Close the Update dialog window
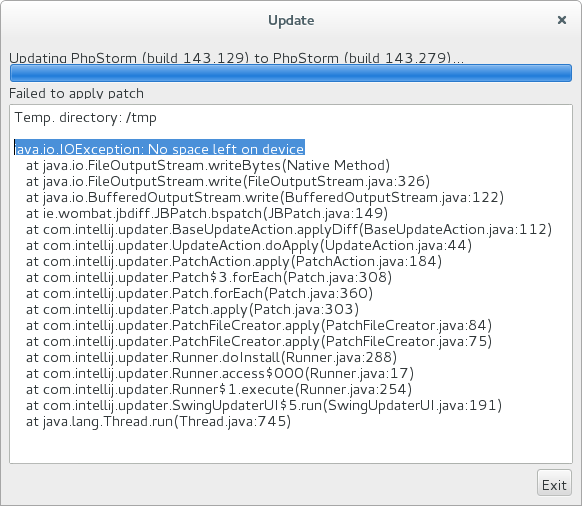This screenshot has width=582, height=506. (x=562, y=20)
